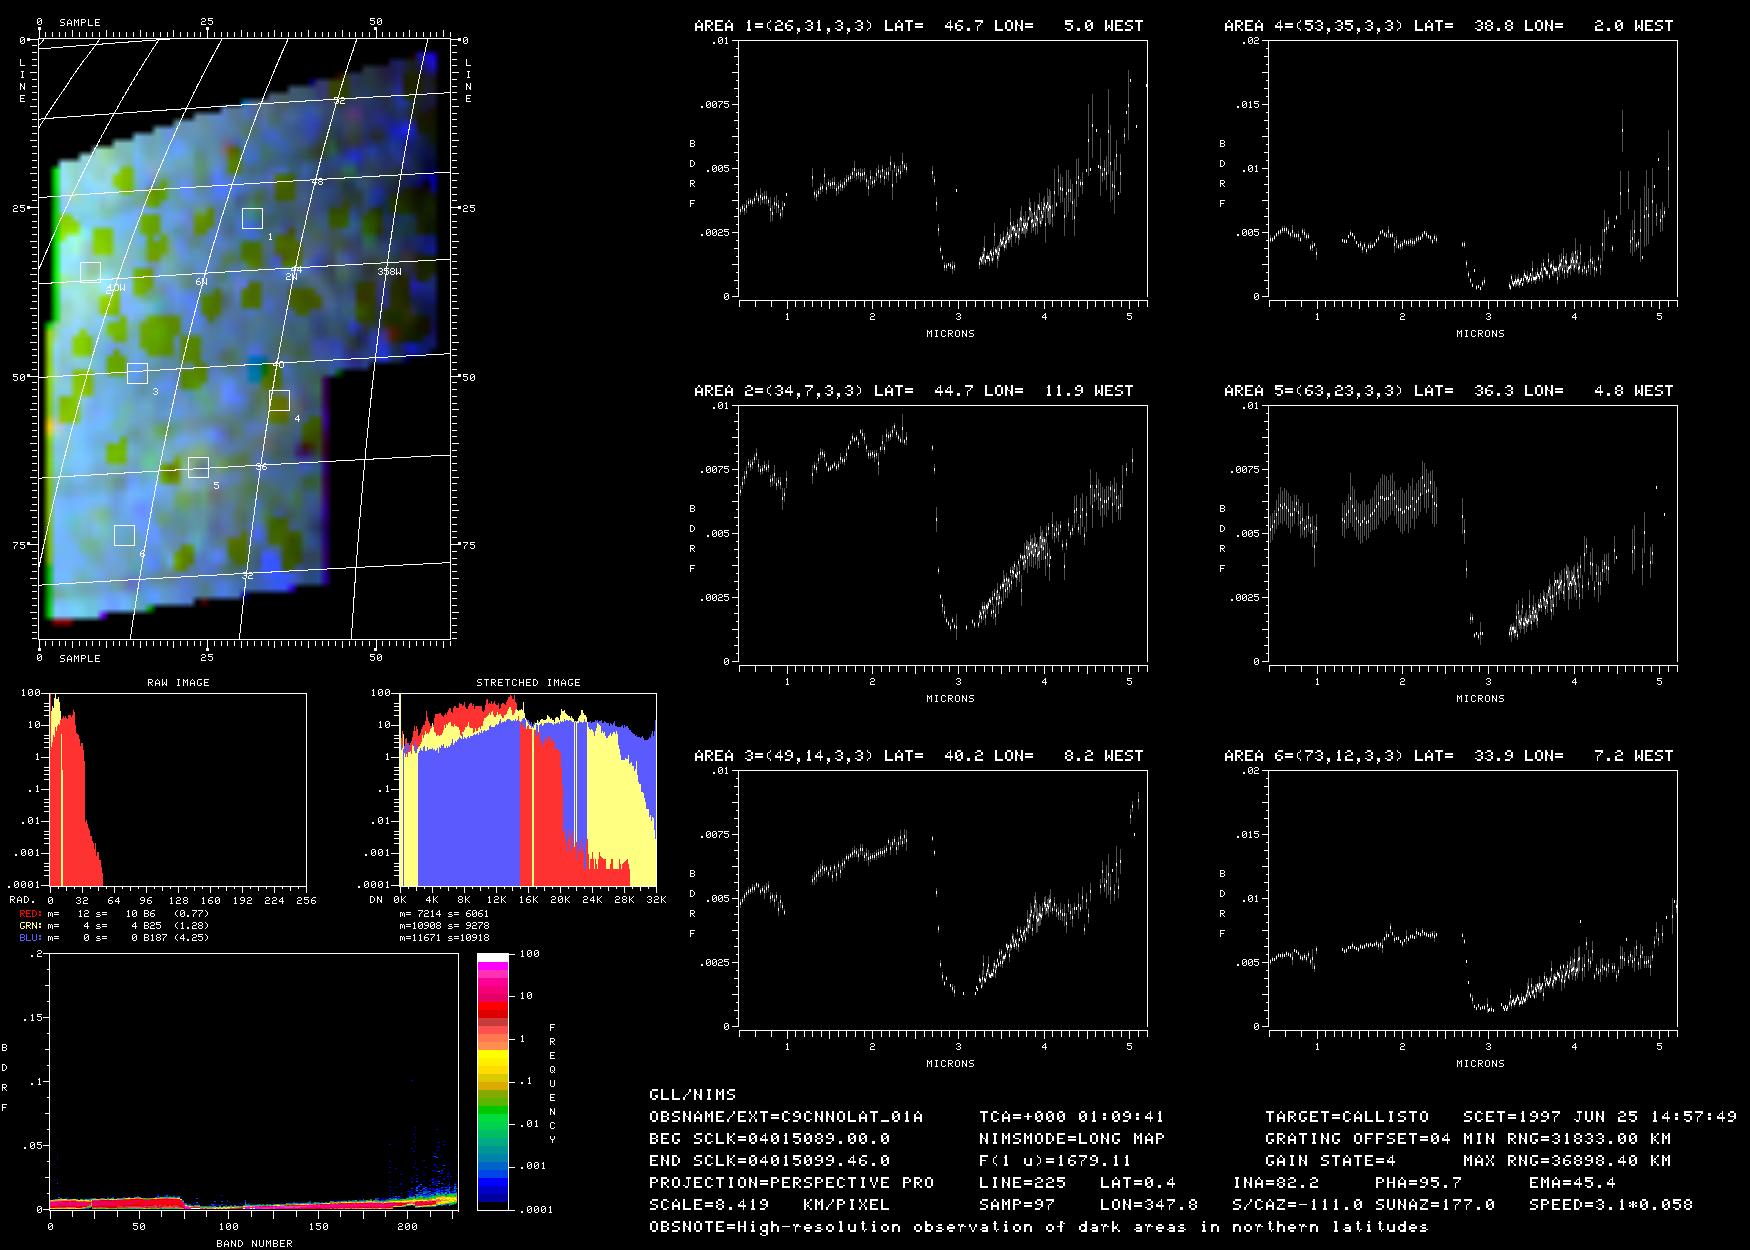
Task: Click the 'MIN RNG=31833.00 KM' value
Action: (x=1567, y=1139)
